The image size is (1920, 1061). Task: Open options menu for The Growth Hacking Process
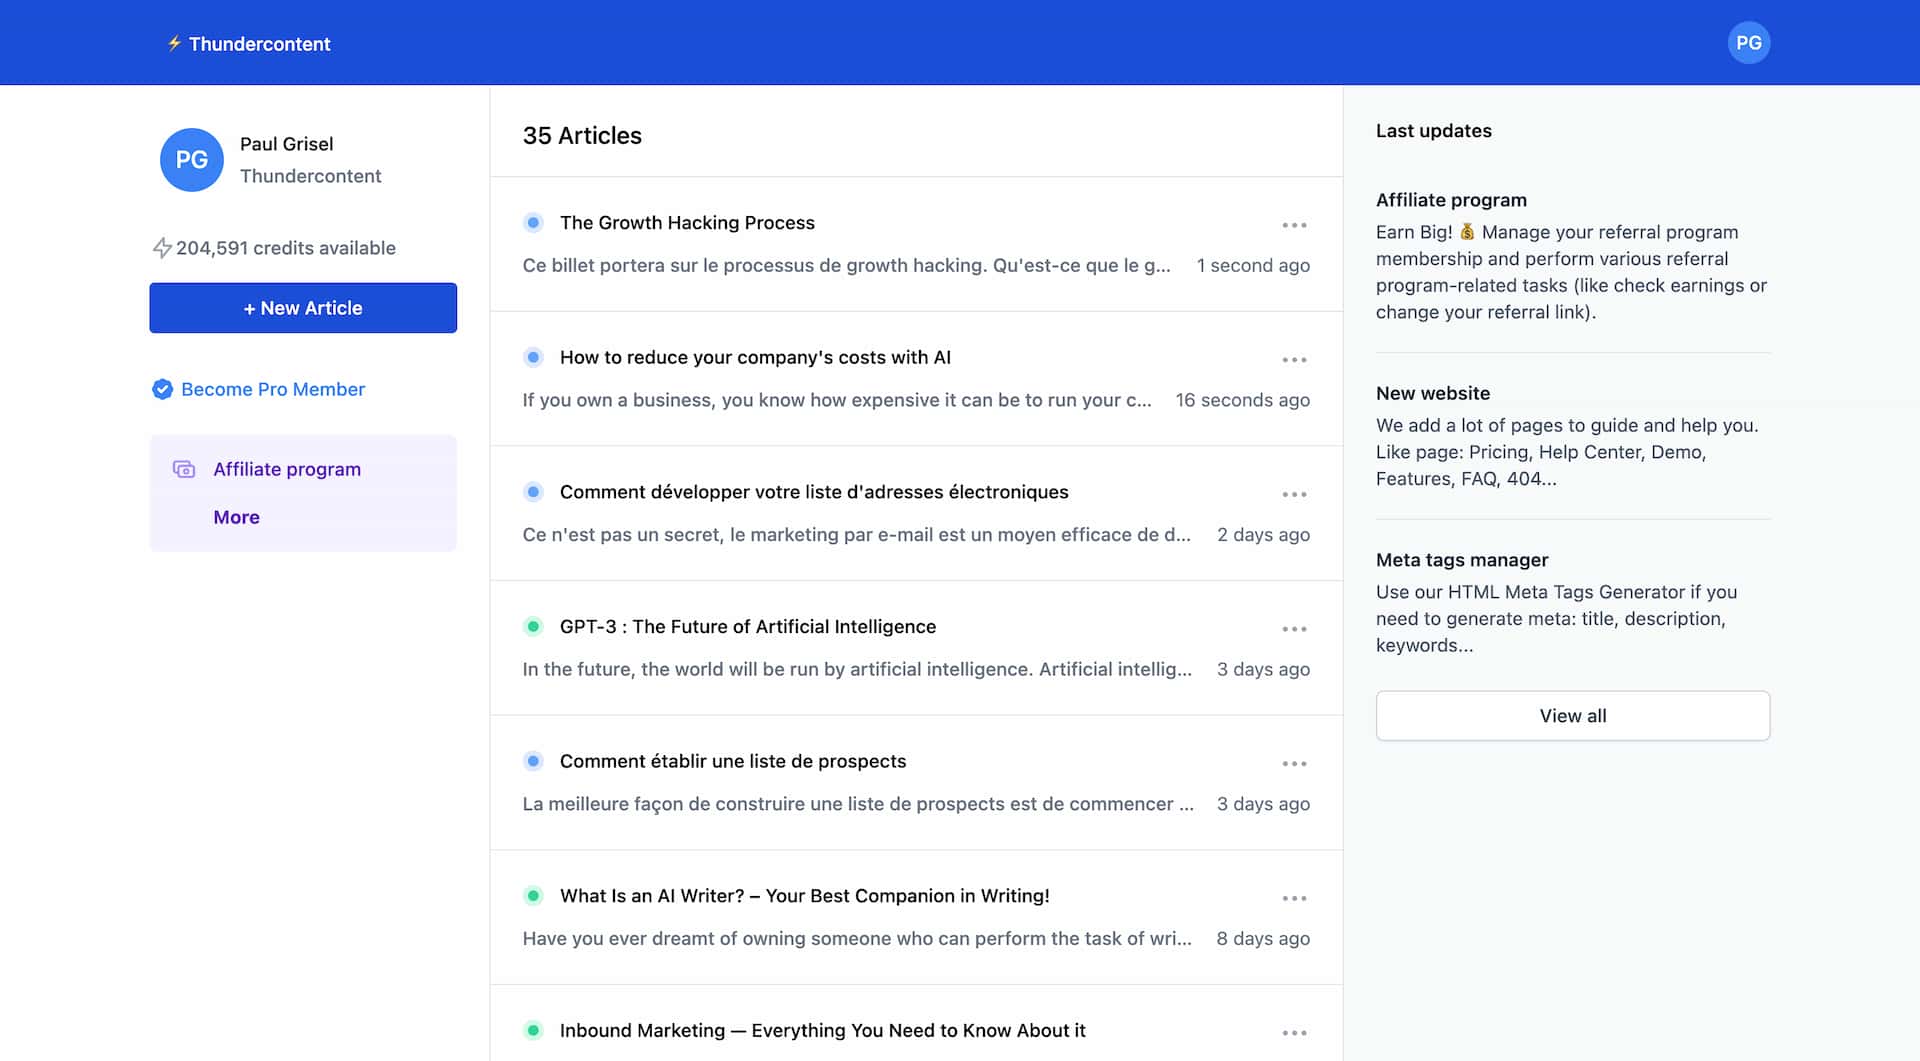1294,225
